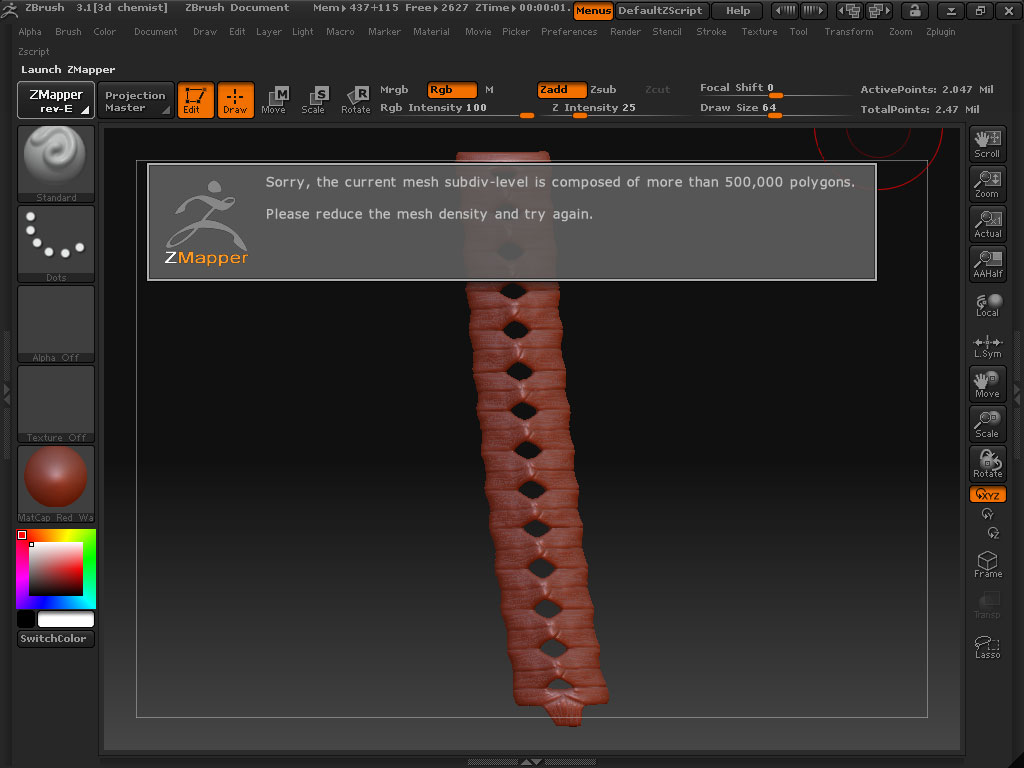Viewport: 1024px width, 768px height.
Task: Activate the top toolbar Move mode
Action: (275, 100)
